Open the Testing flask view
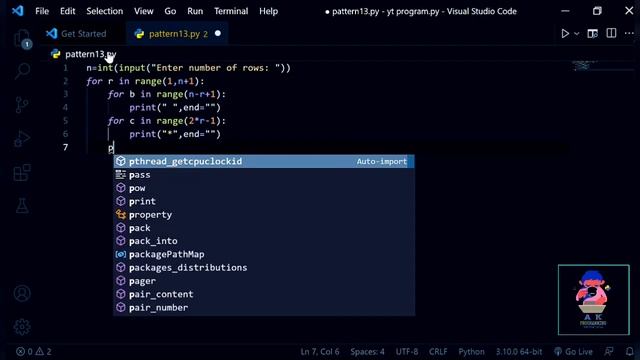 (22, 206)
